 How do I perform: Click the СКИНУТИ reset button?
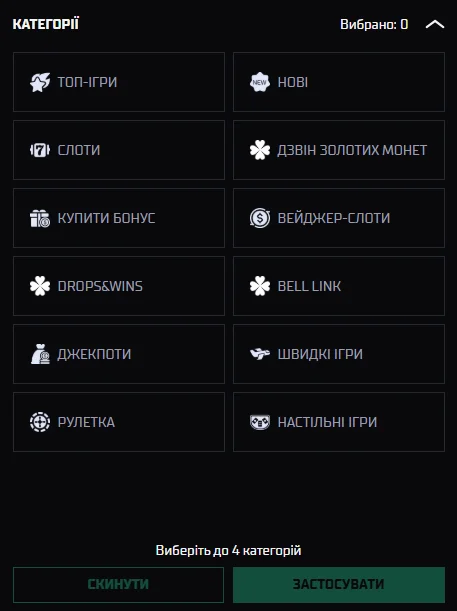(118, 585)
